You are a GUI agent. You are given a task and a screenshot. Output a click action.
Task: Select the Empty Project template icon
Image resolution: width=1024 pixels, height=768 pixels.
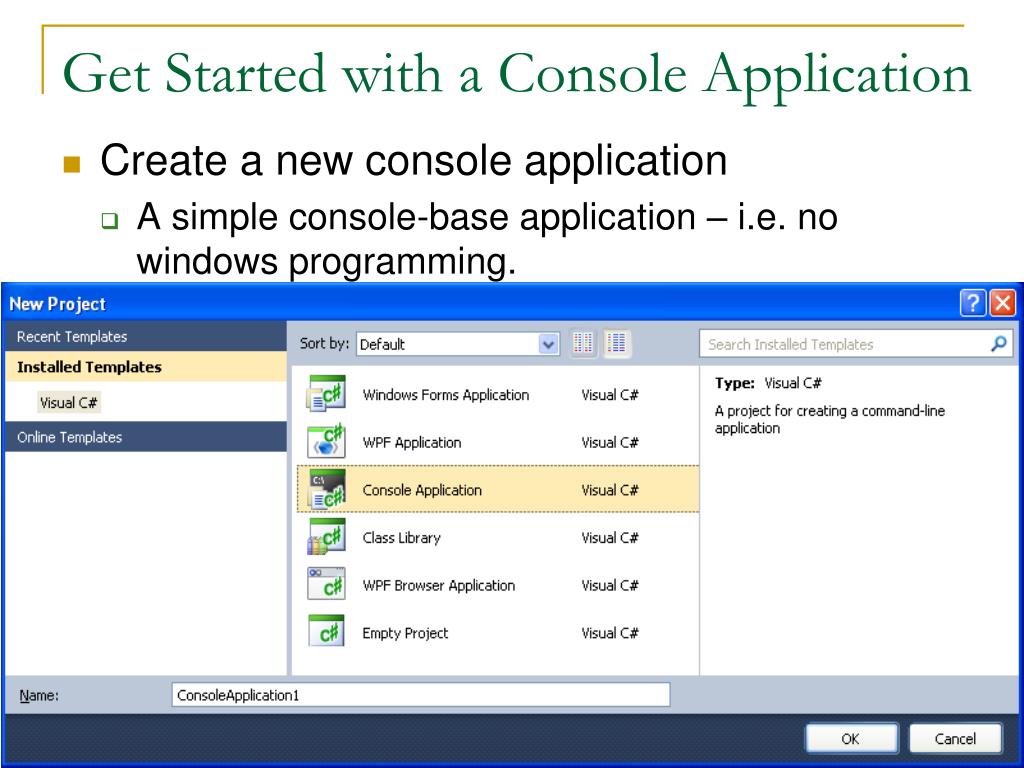326,631
